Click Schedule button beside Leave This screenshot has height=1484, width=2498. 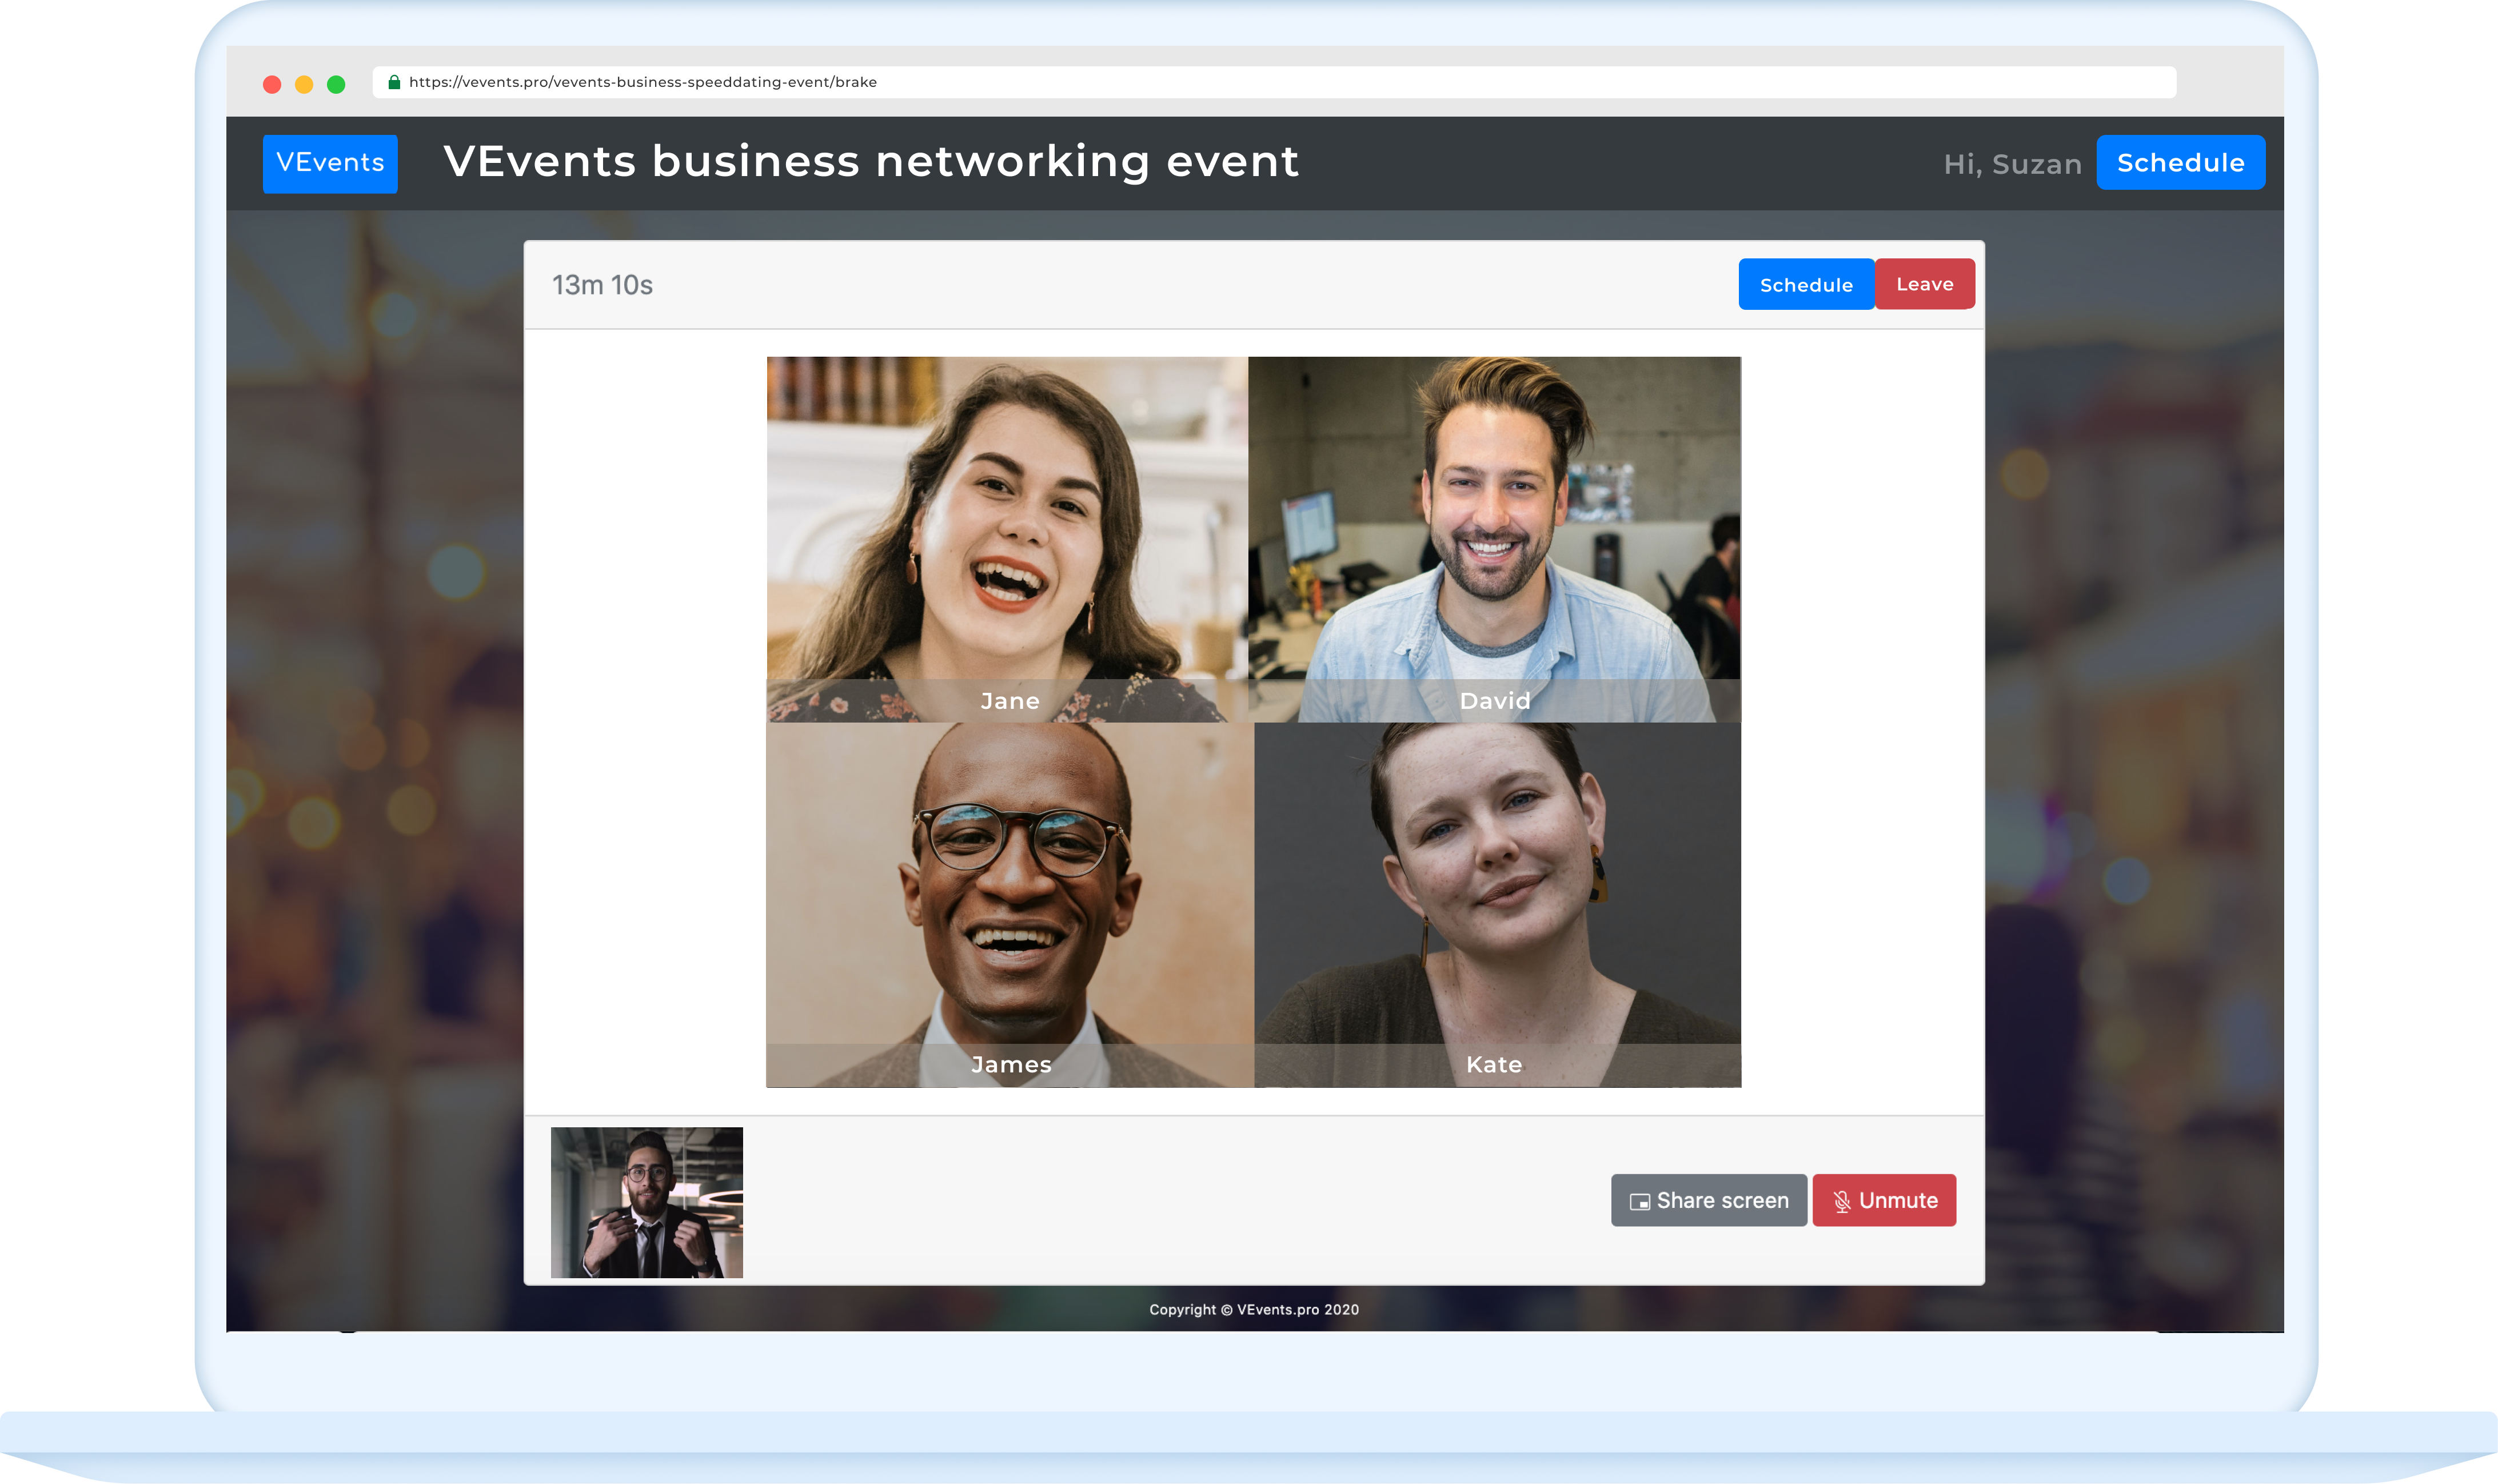click(1805, 285)
